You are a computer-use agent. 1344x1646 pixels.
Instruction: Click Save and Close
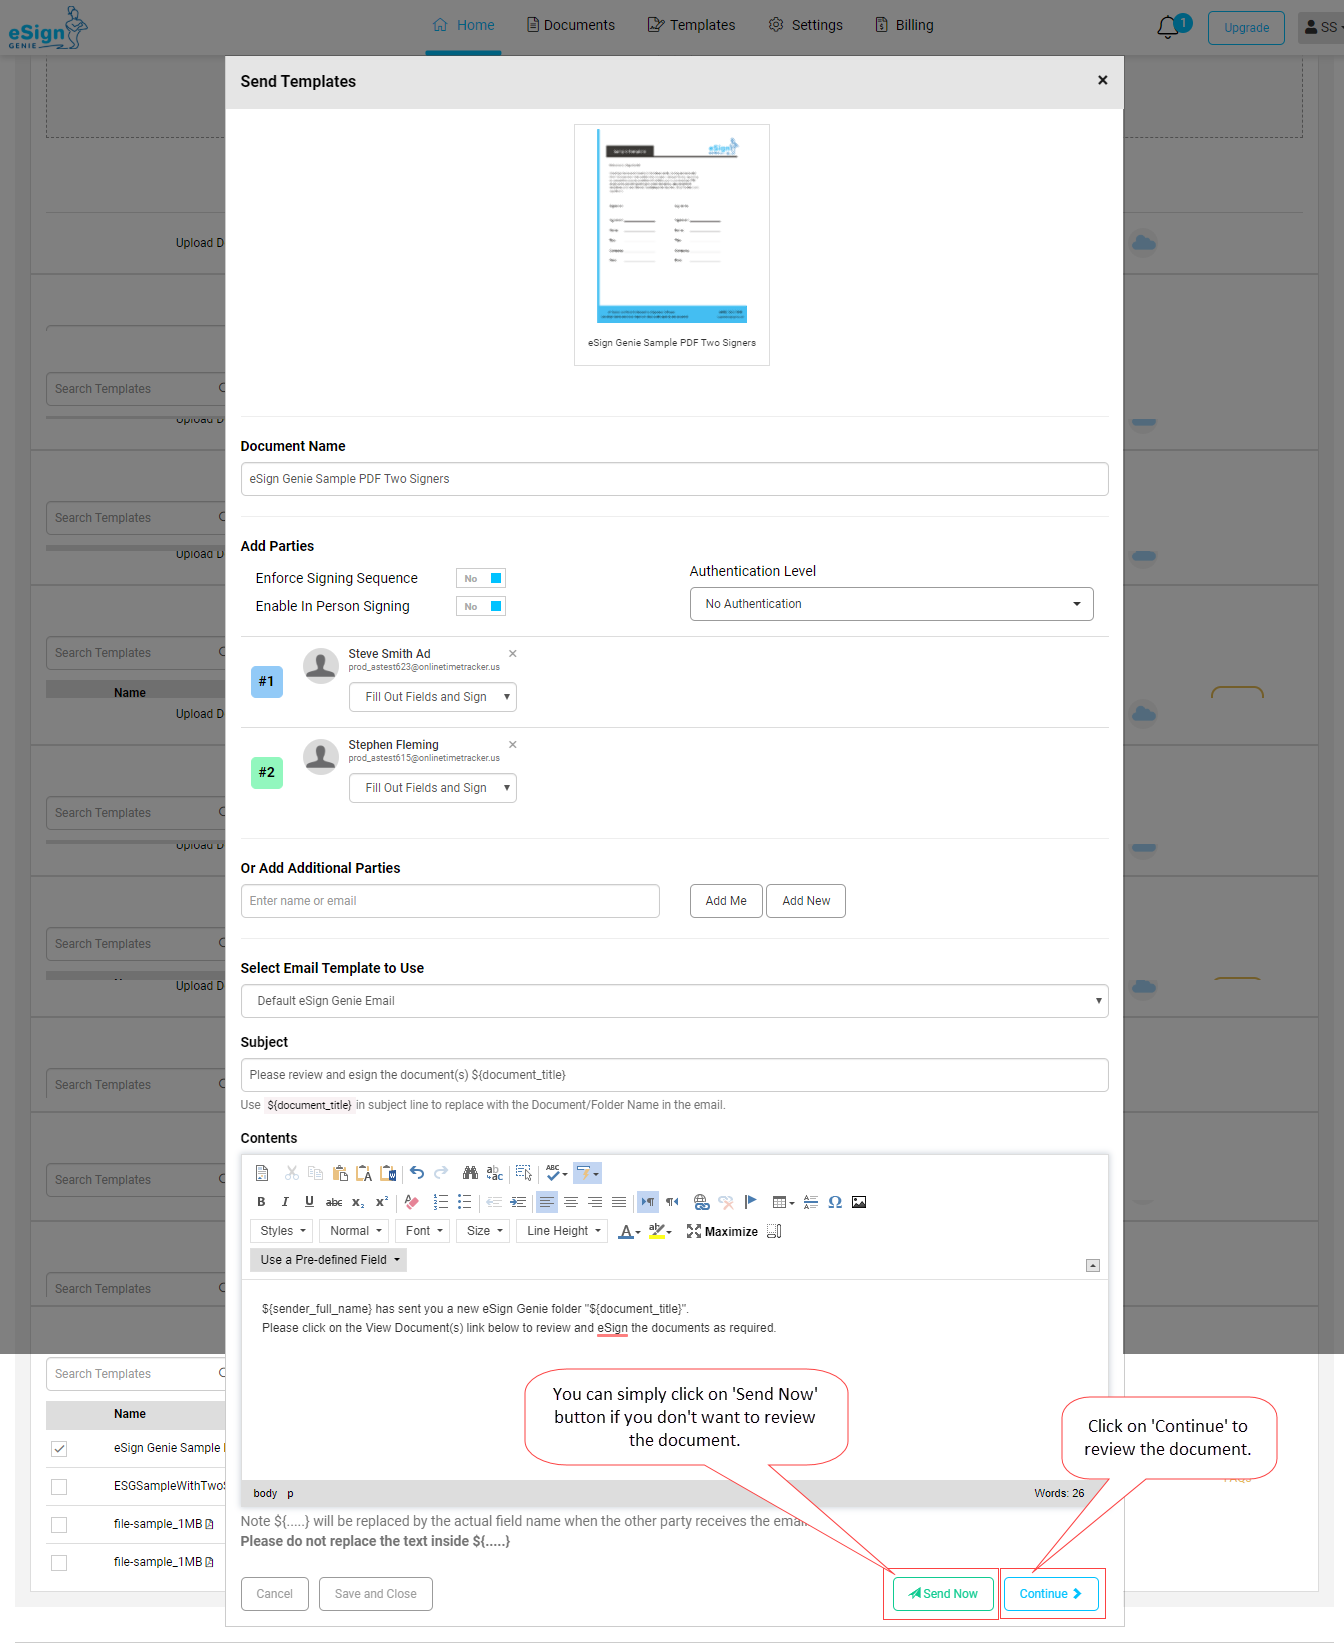point(376,1594)
